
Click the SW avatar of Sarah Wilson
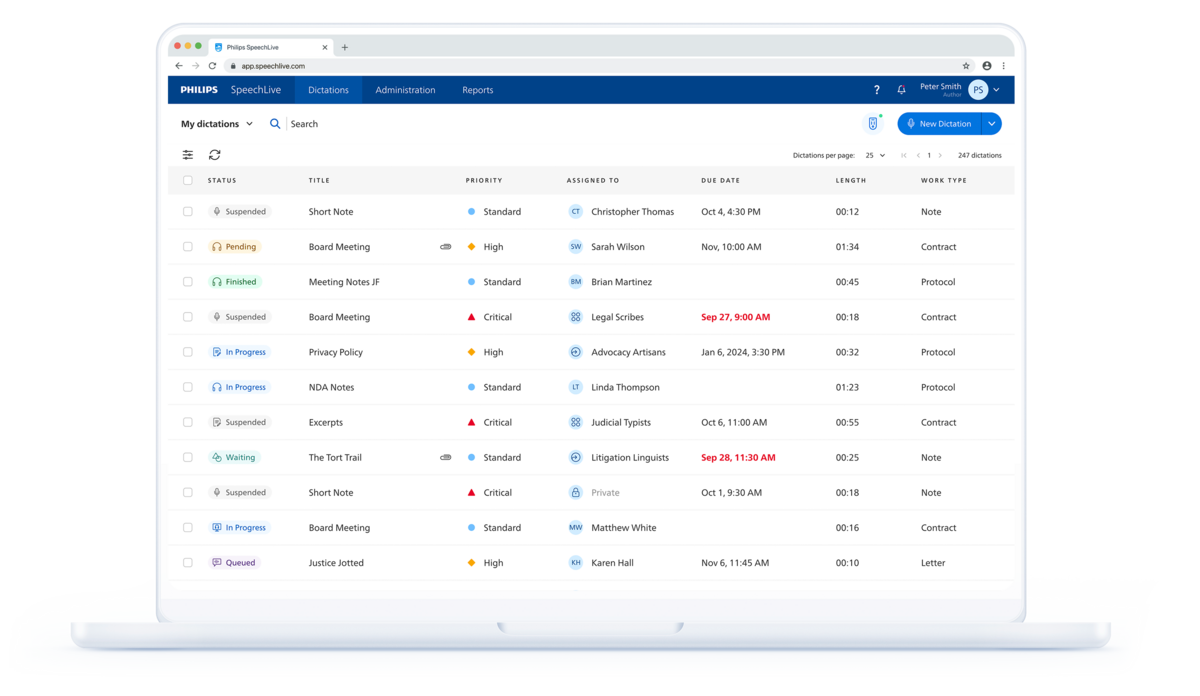(576, 247)
